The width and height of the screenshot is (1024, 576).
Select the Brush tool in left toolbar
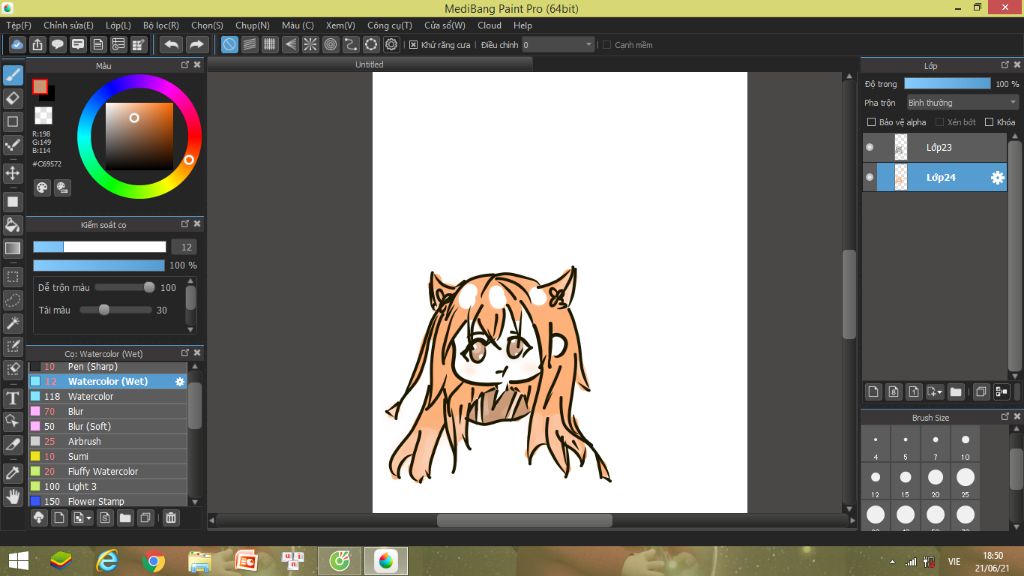tap(12, 75)
